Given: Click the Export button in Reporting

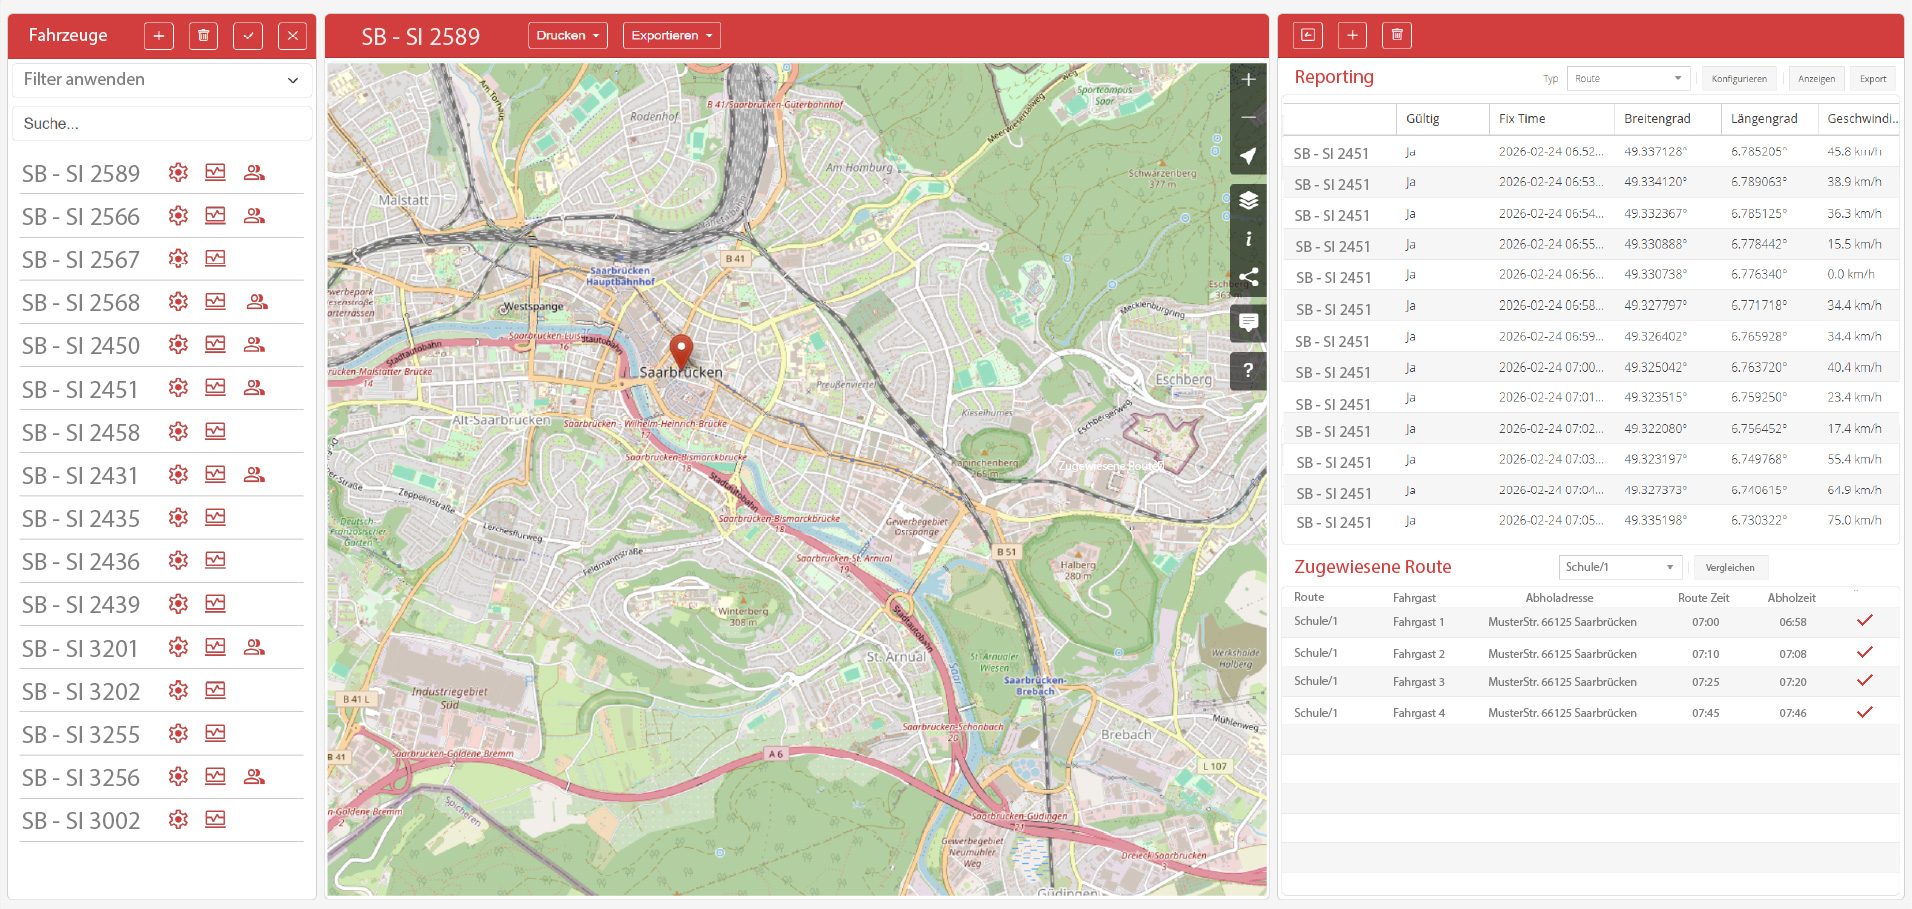Looking at the screenshot, I should tap(1873, 79).
